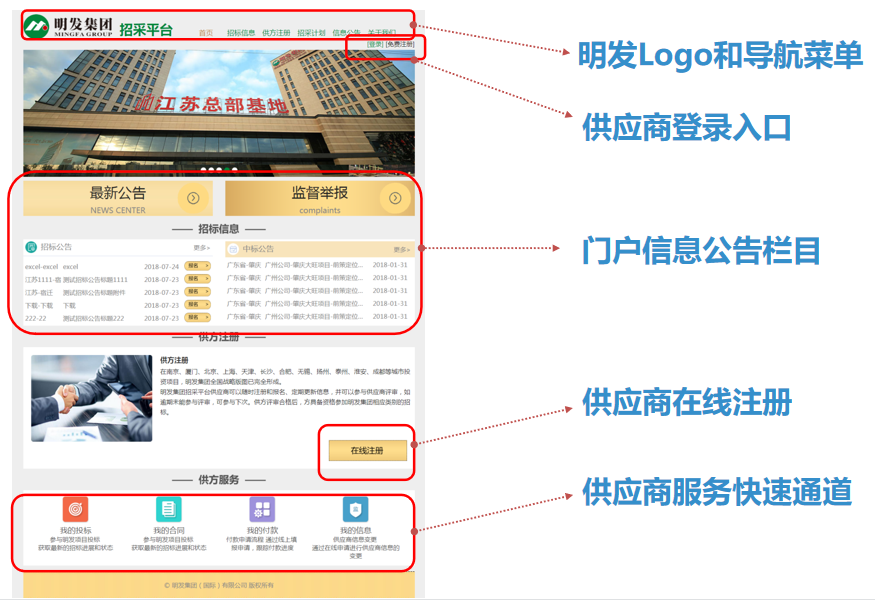Select 首页 in navigation menu

[206, 33]
